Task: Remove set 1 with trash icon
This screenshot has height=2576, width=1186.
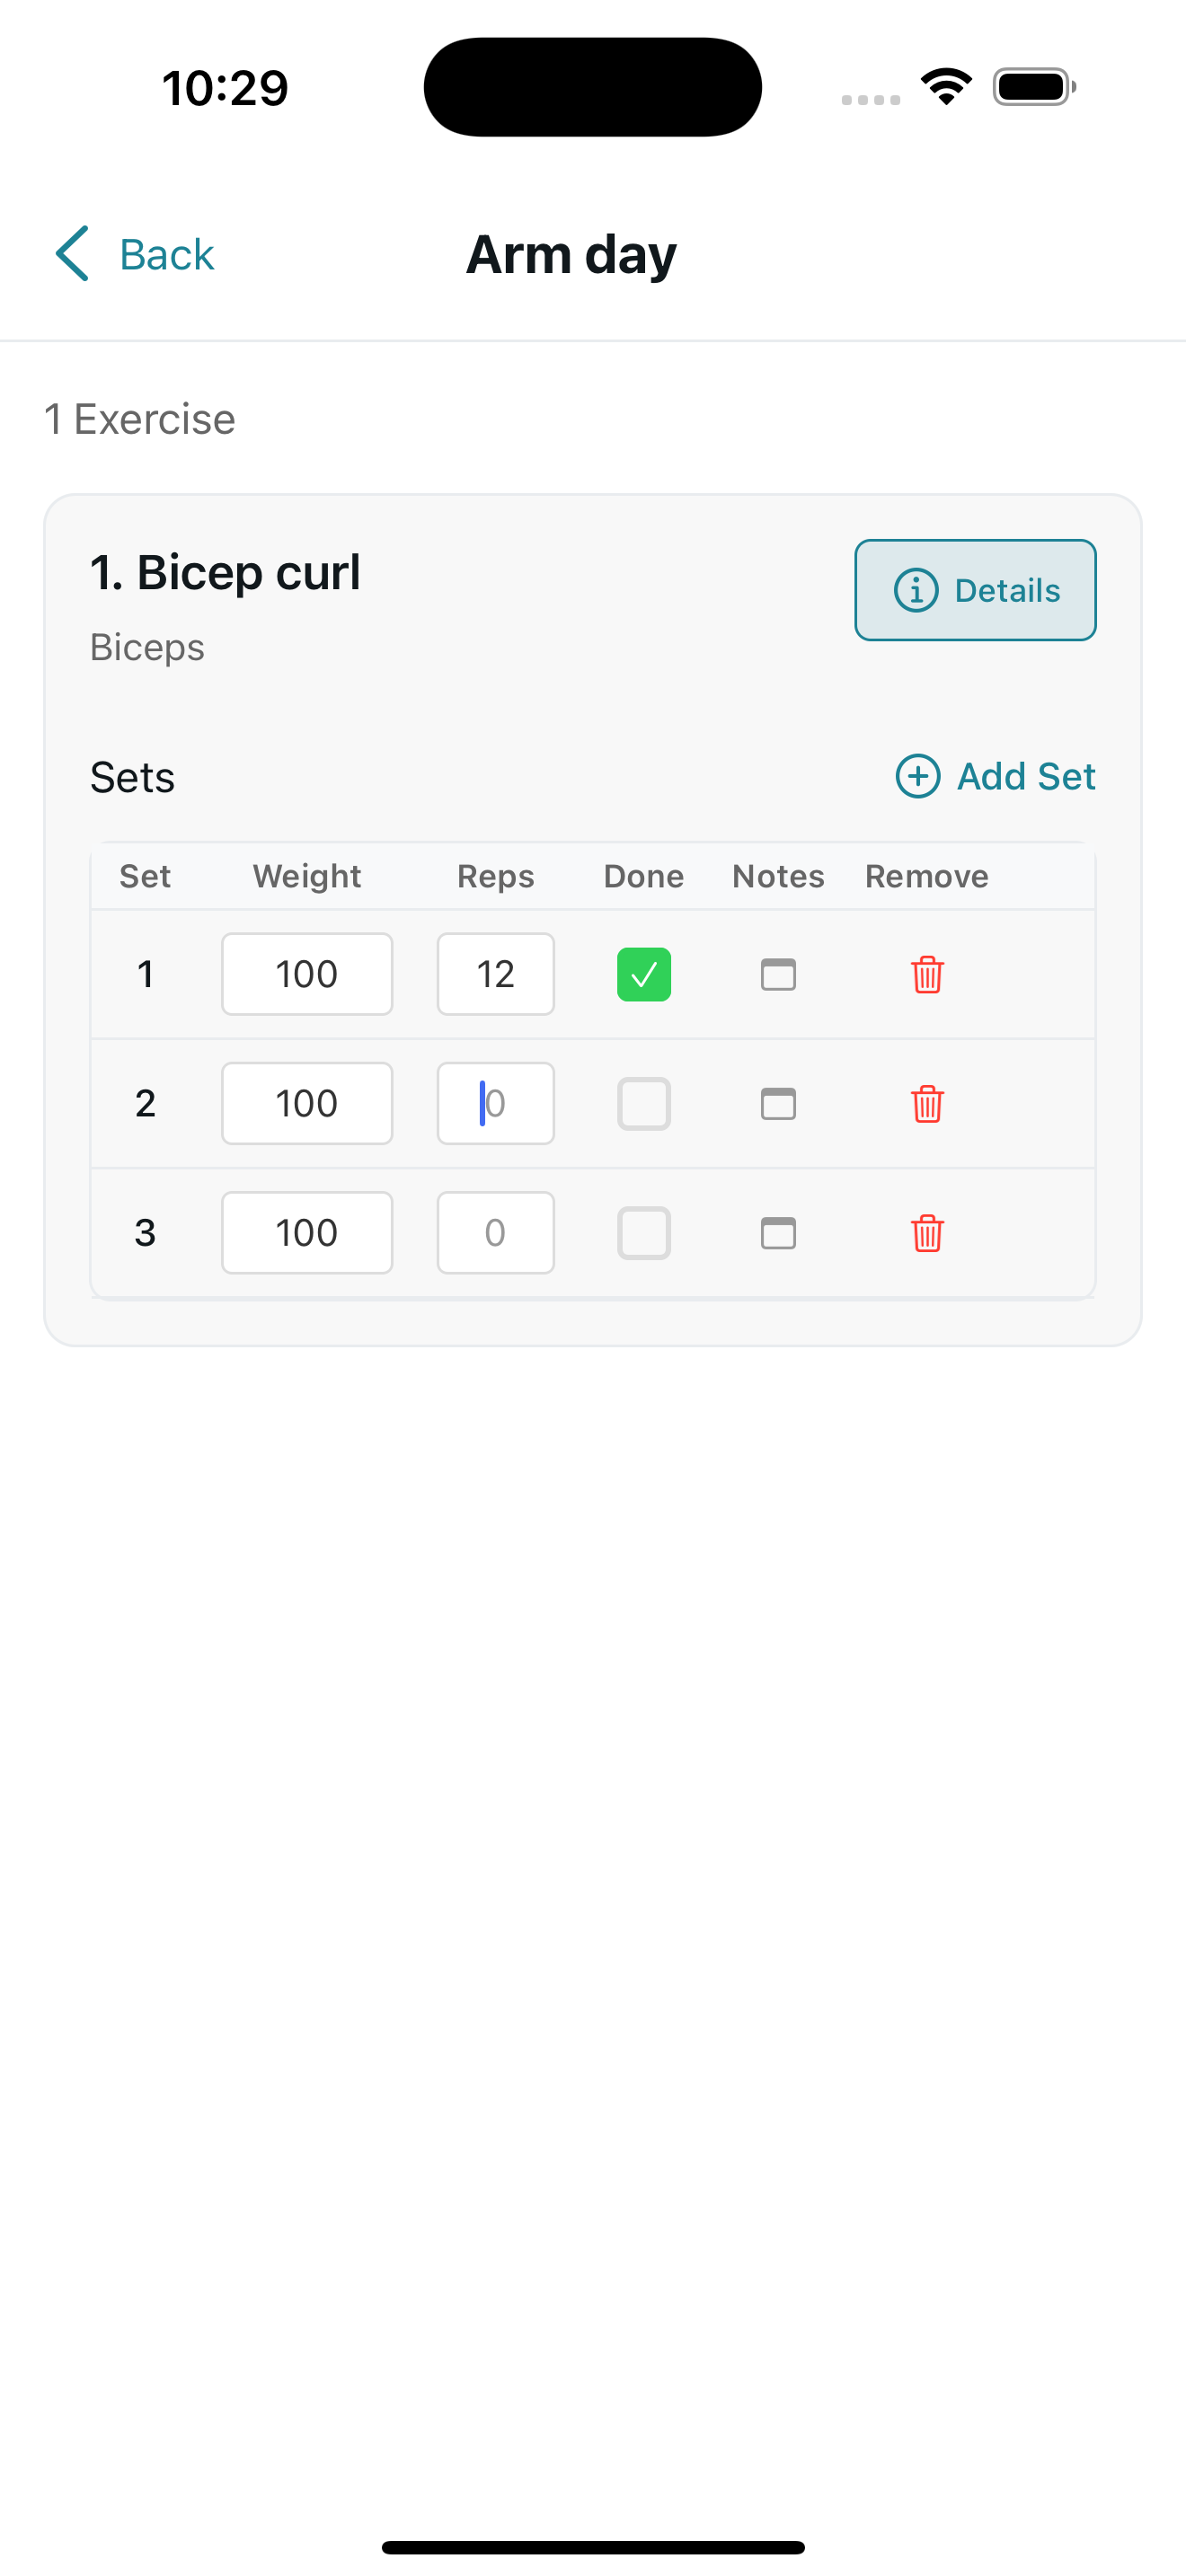Action: tap(926, 974)
